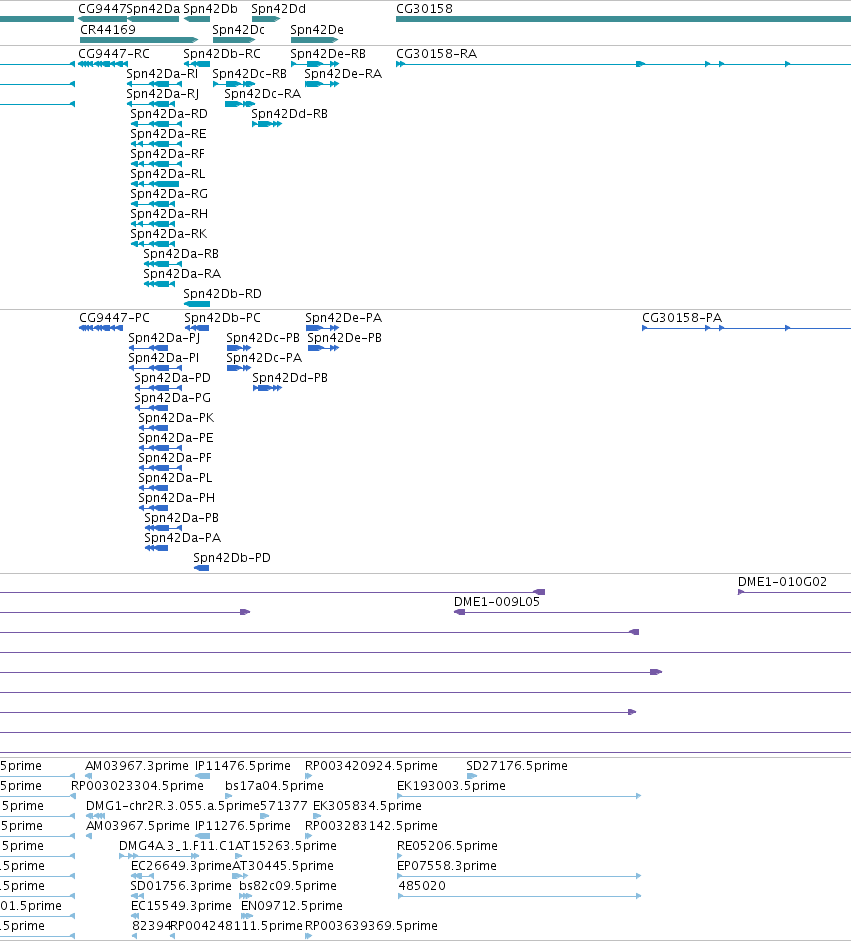Viewport: 851px width, 941px height.
Task: Select the Spn42Dc gene label
Action: (238, 29)
